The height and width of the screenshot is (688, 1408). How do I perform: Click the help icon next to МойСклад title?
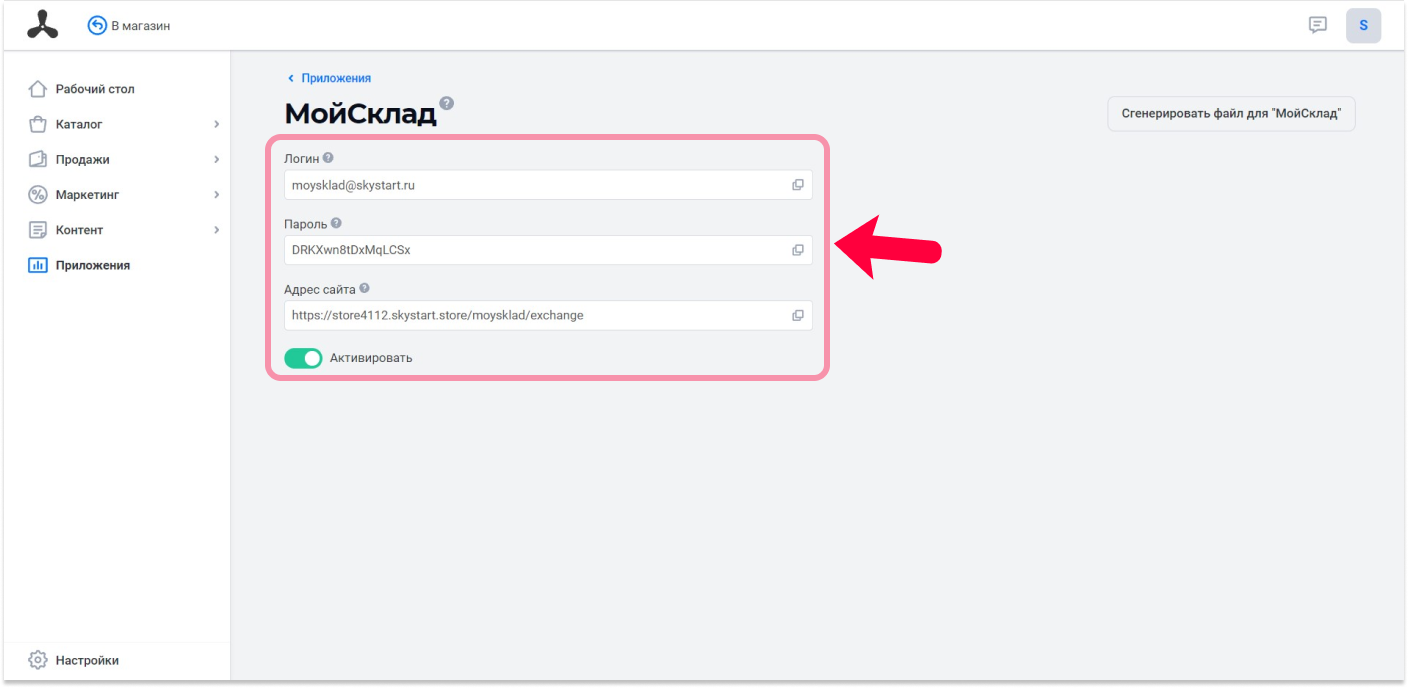pos(446,103)
